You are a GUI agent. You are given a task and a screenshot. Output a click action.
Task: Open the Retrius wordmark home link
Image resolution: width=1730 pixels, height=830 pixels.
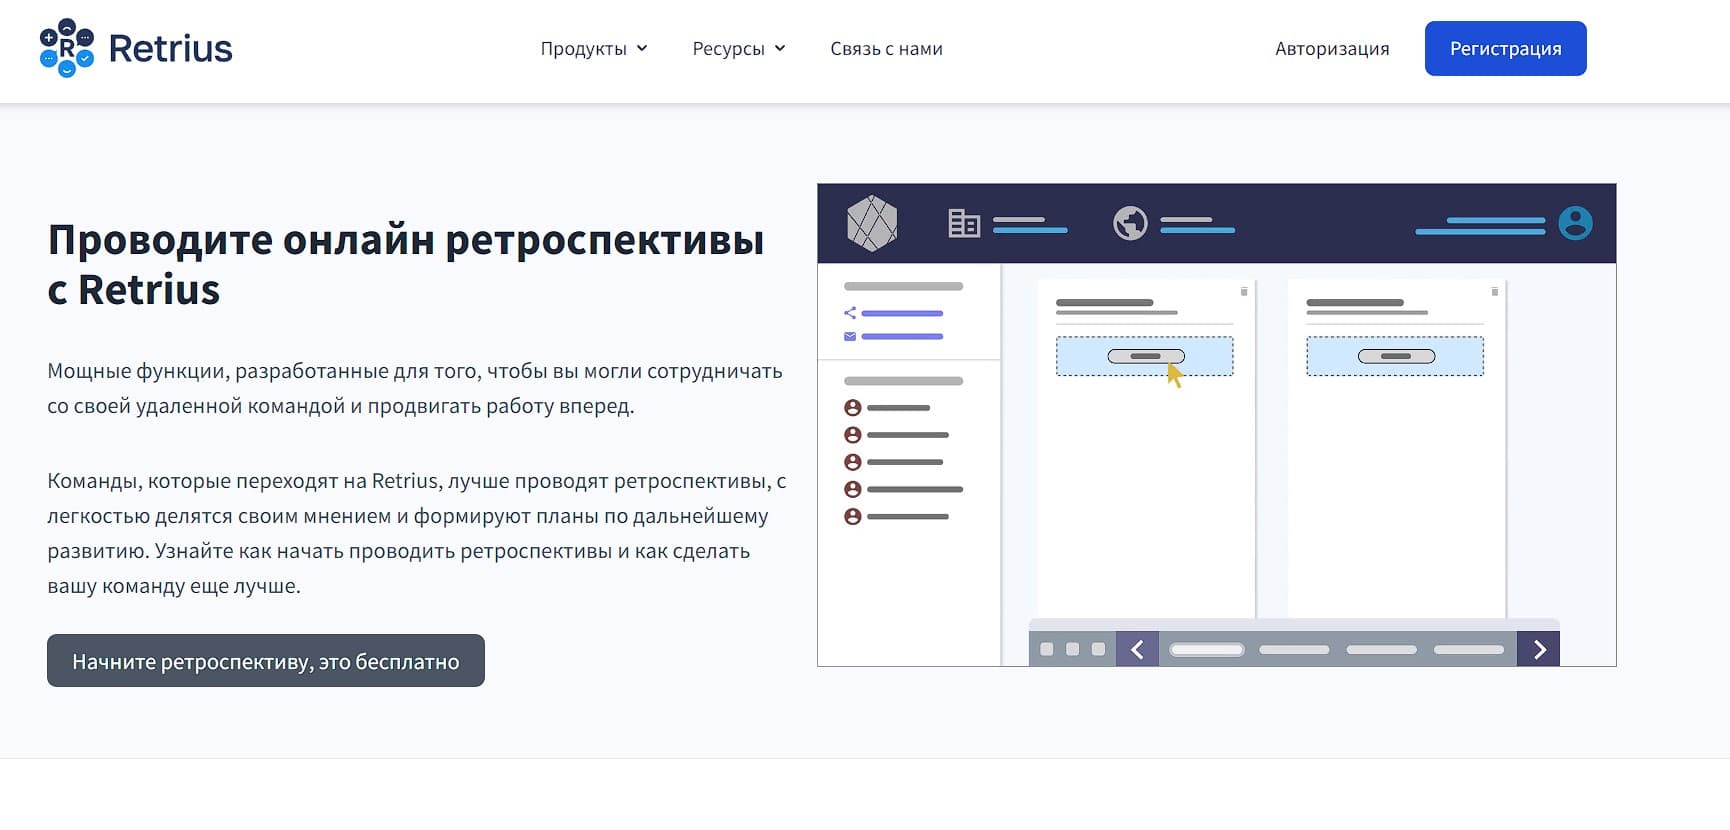coord(170,48)
